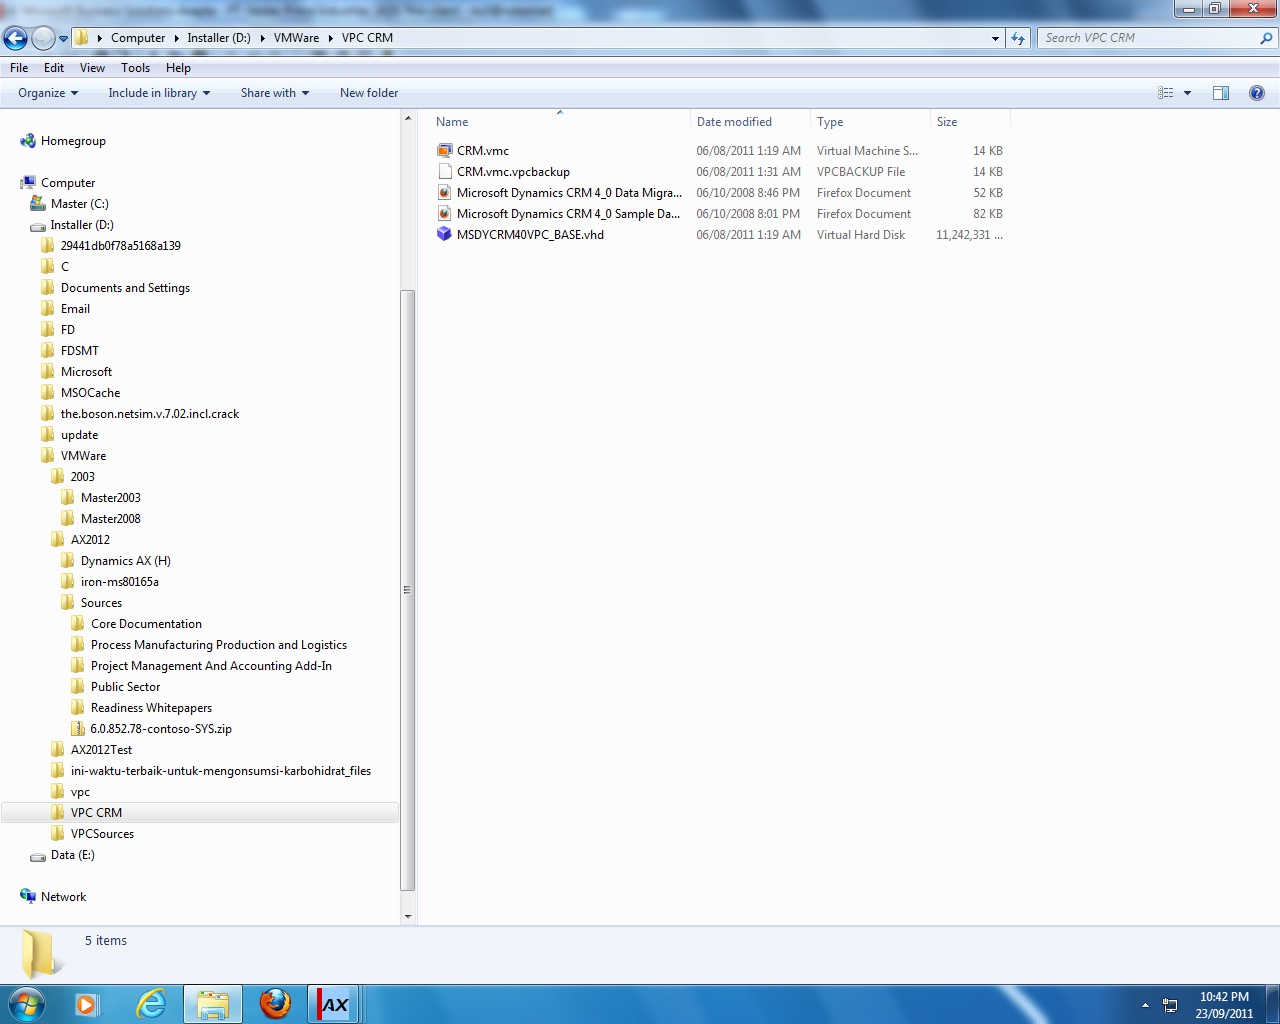The width and height of the screenshot is (1280, 1024).
Task: Click the Windows Start button
Action: (26, 1004)
